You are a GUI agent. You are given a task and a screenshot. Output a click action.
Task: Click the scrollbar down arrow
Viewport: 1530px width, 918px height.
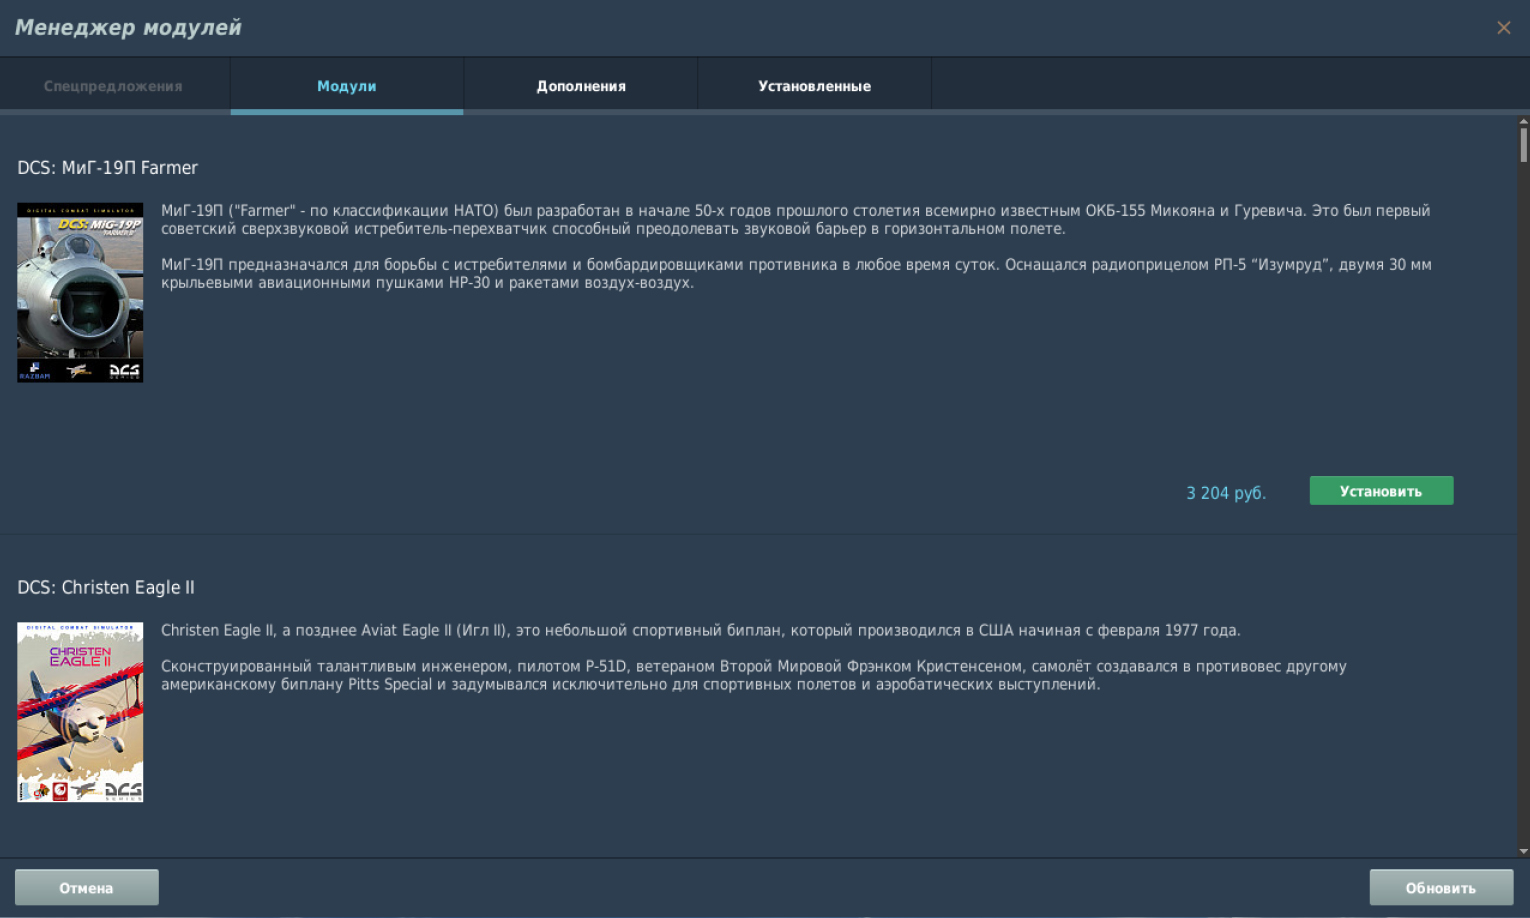(1523, 851)
